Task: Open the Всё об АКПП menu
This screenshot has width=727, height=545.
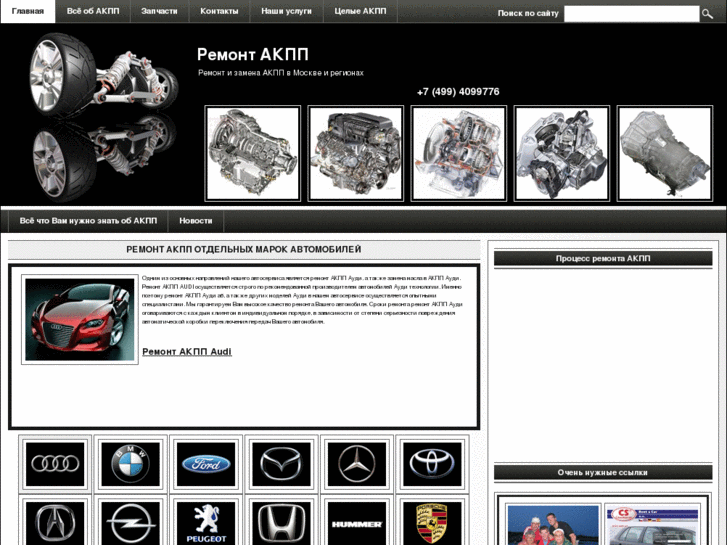Action: click(x=93, y=11)
